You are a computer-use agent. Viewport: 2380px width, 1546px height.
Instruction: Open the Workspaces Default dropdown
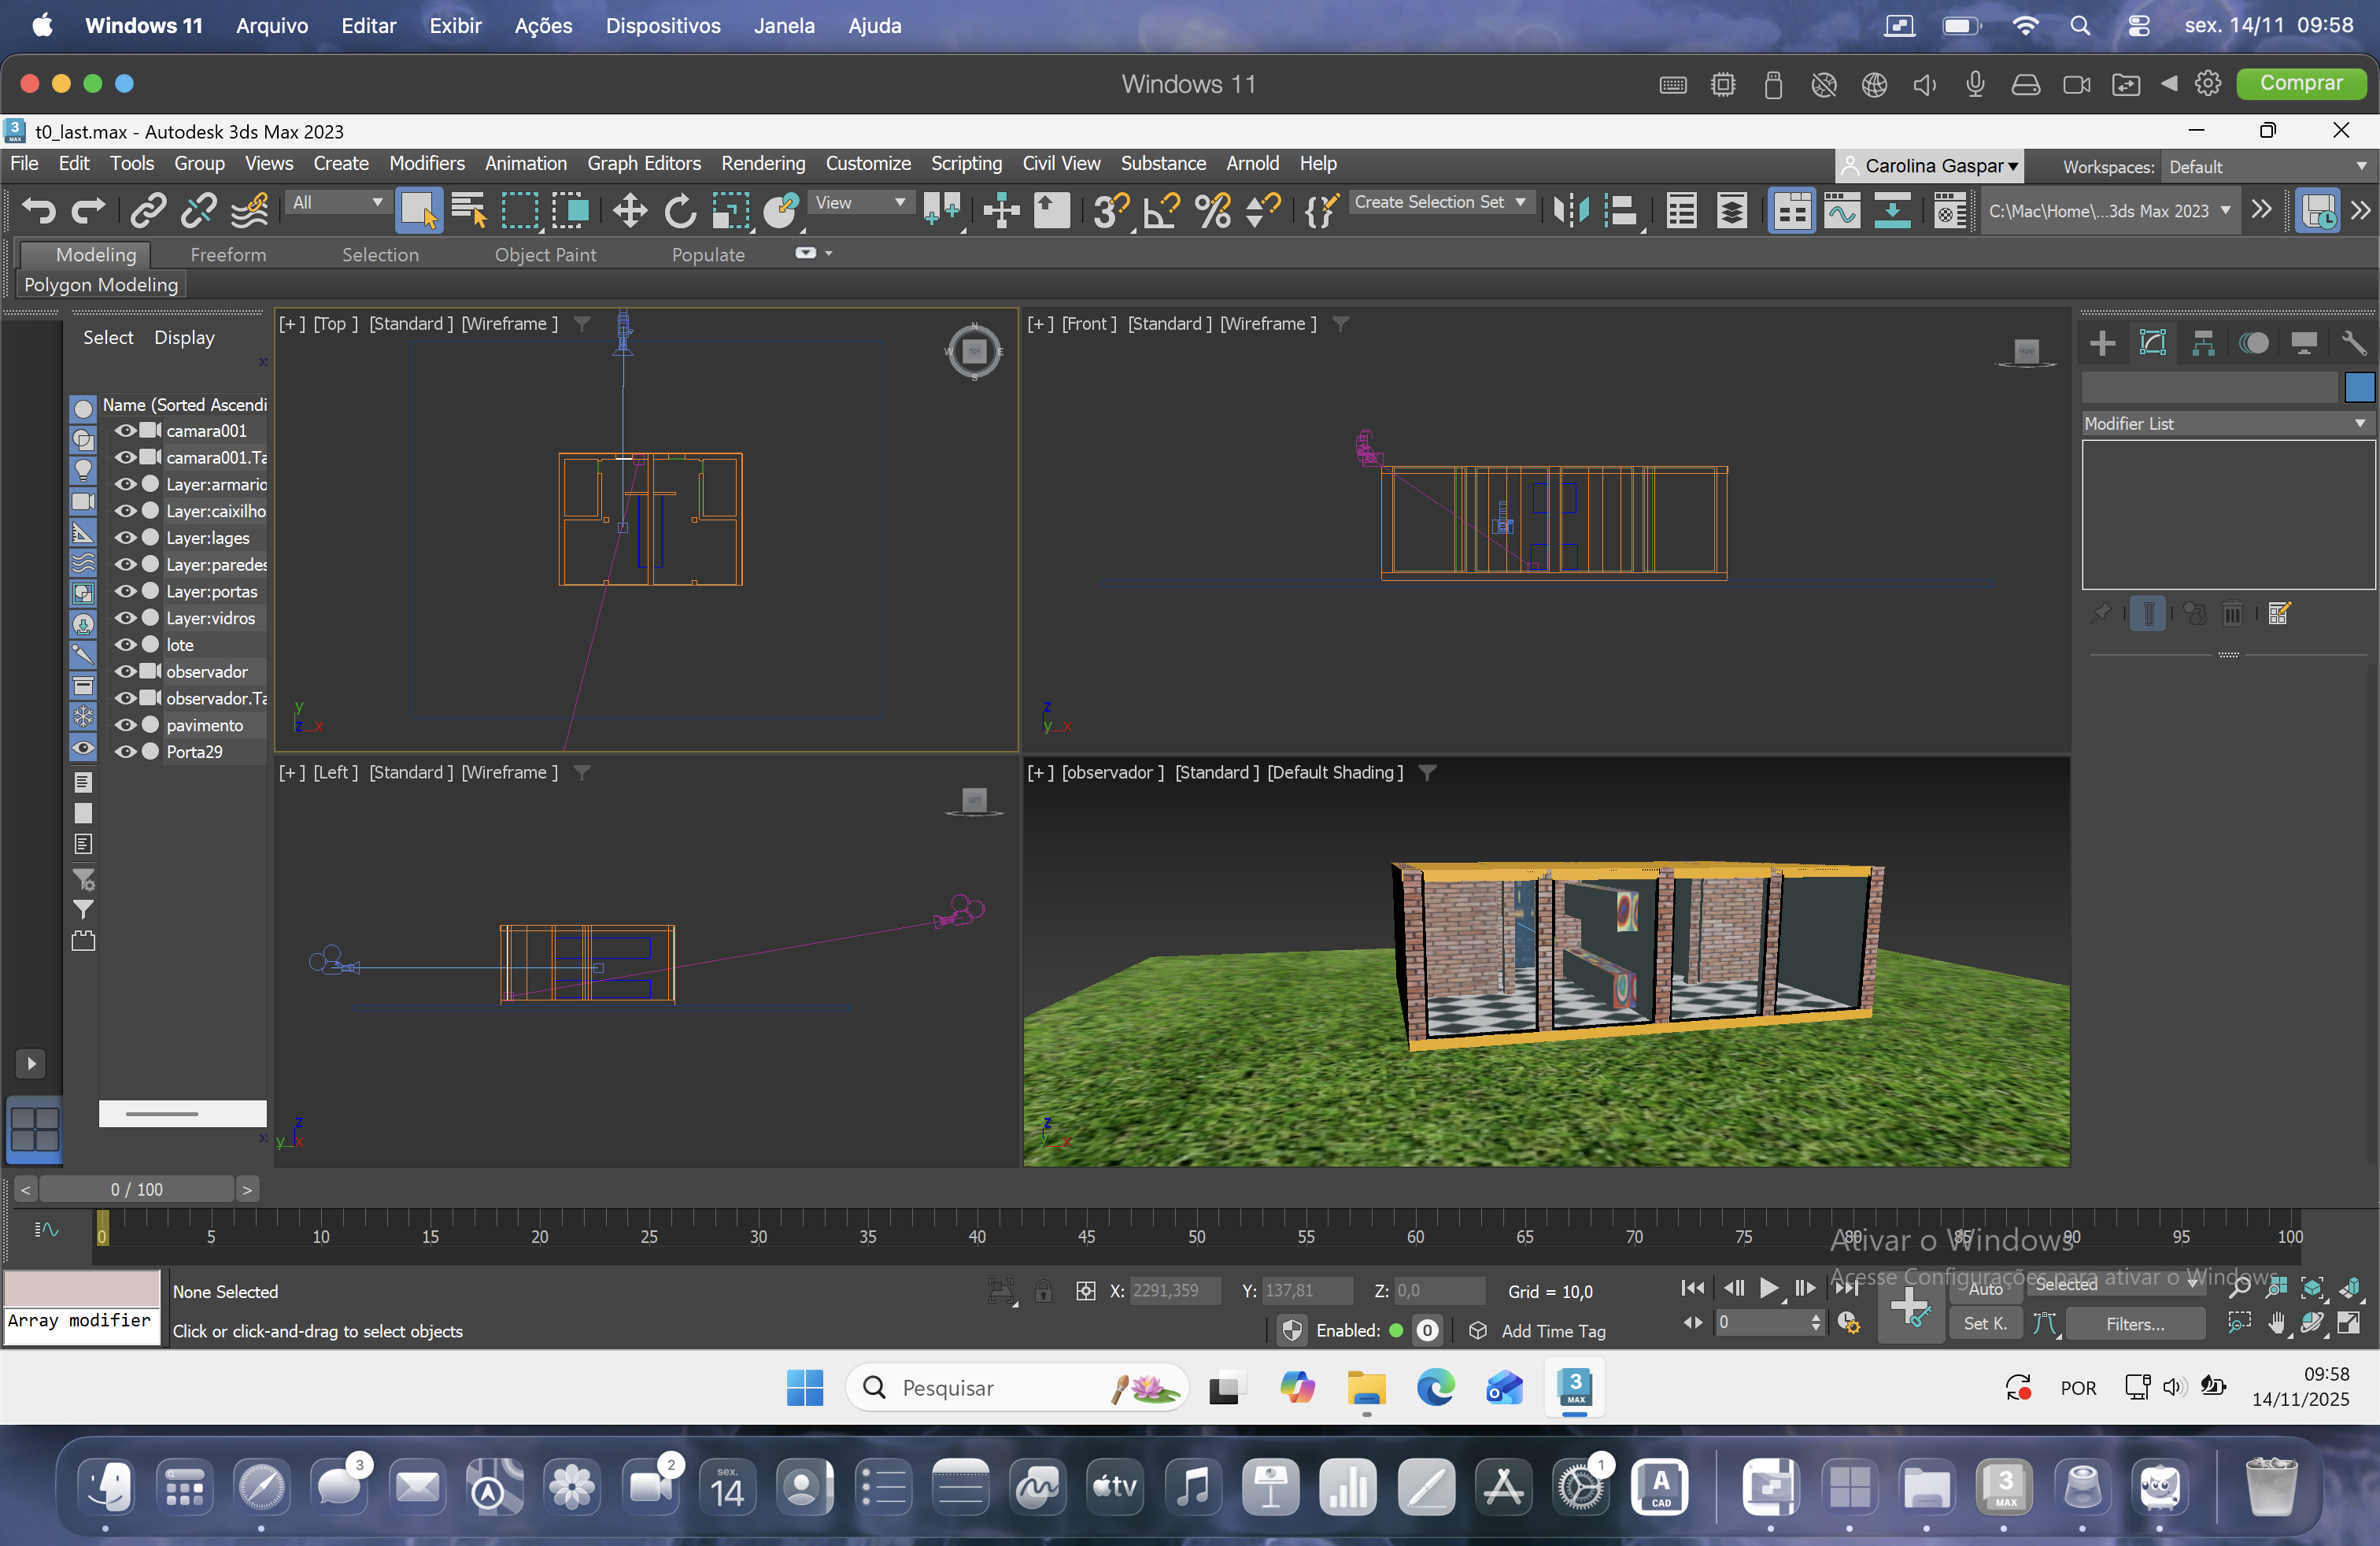pyautogui.click(x=2266, y=166)
